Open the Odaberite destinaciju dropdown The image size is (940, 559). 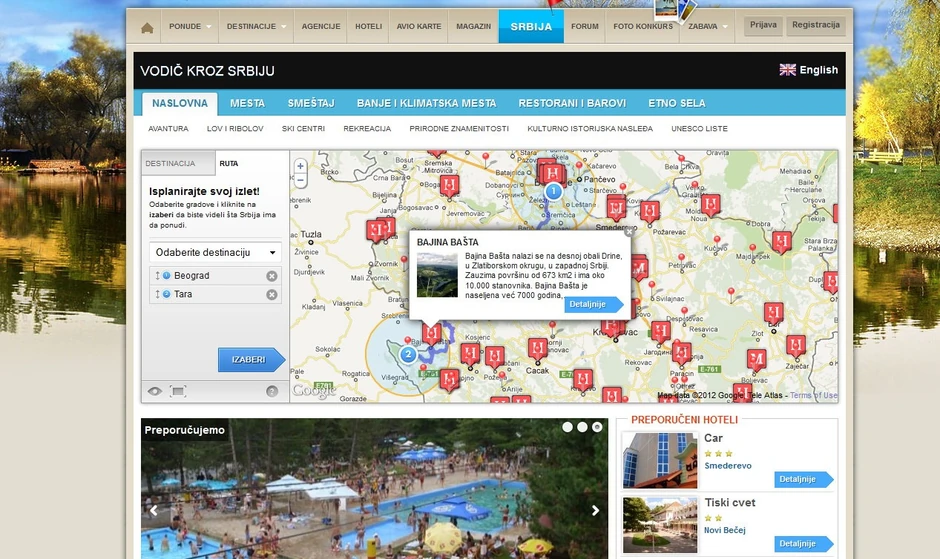[x=215, y=253]
